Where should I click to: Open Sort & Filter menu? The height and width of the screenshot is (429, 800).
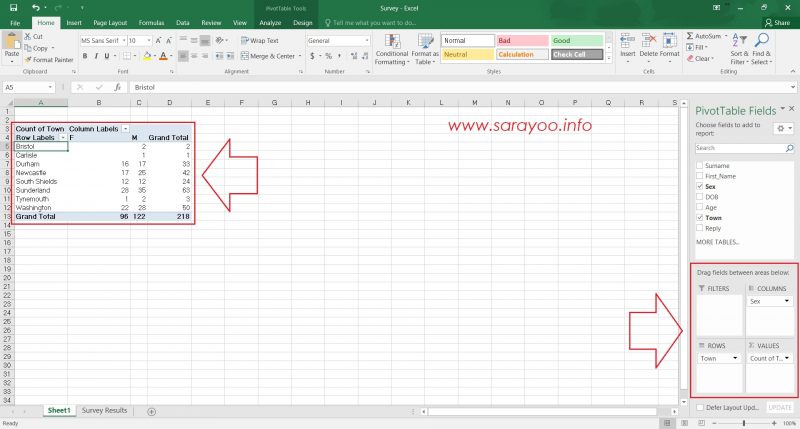tap(739, 49)
